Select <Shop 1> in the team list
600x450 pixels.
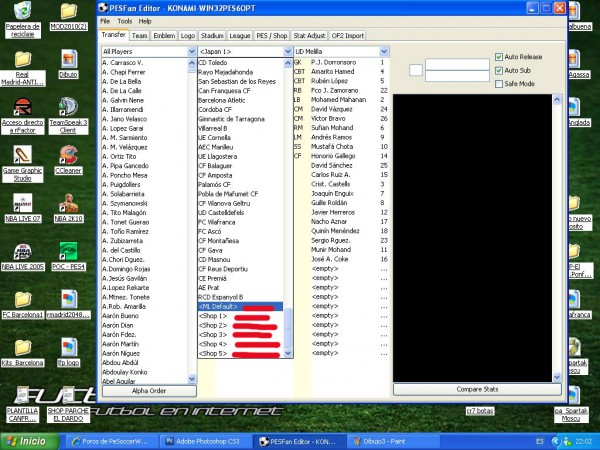tap(240, 316)
